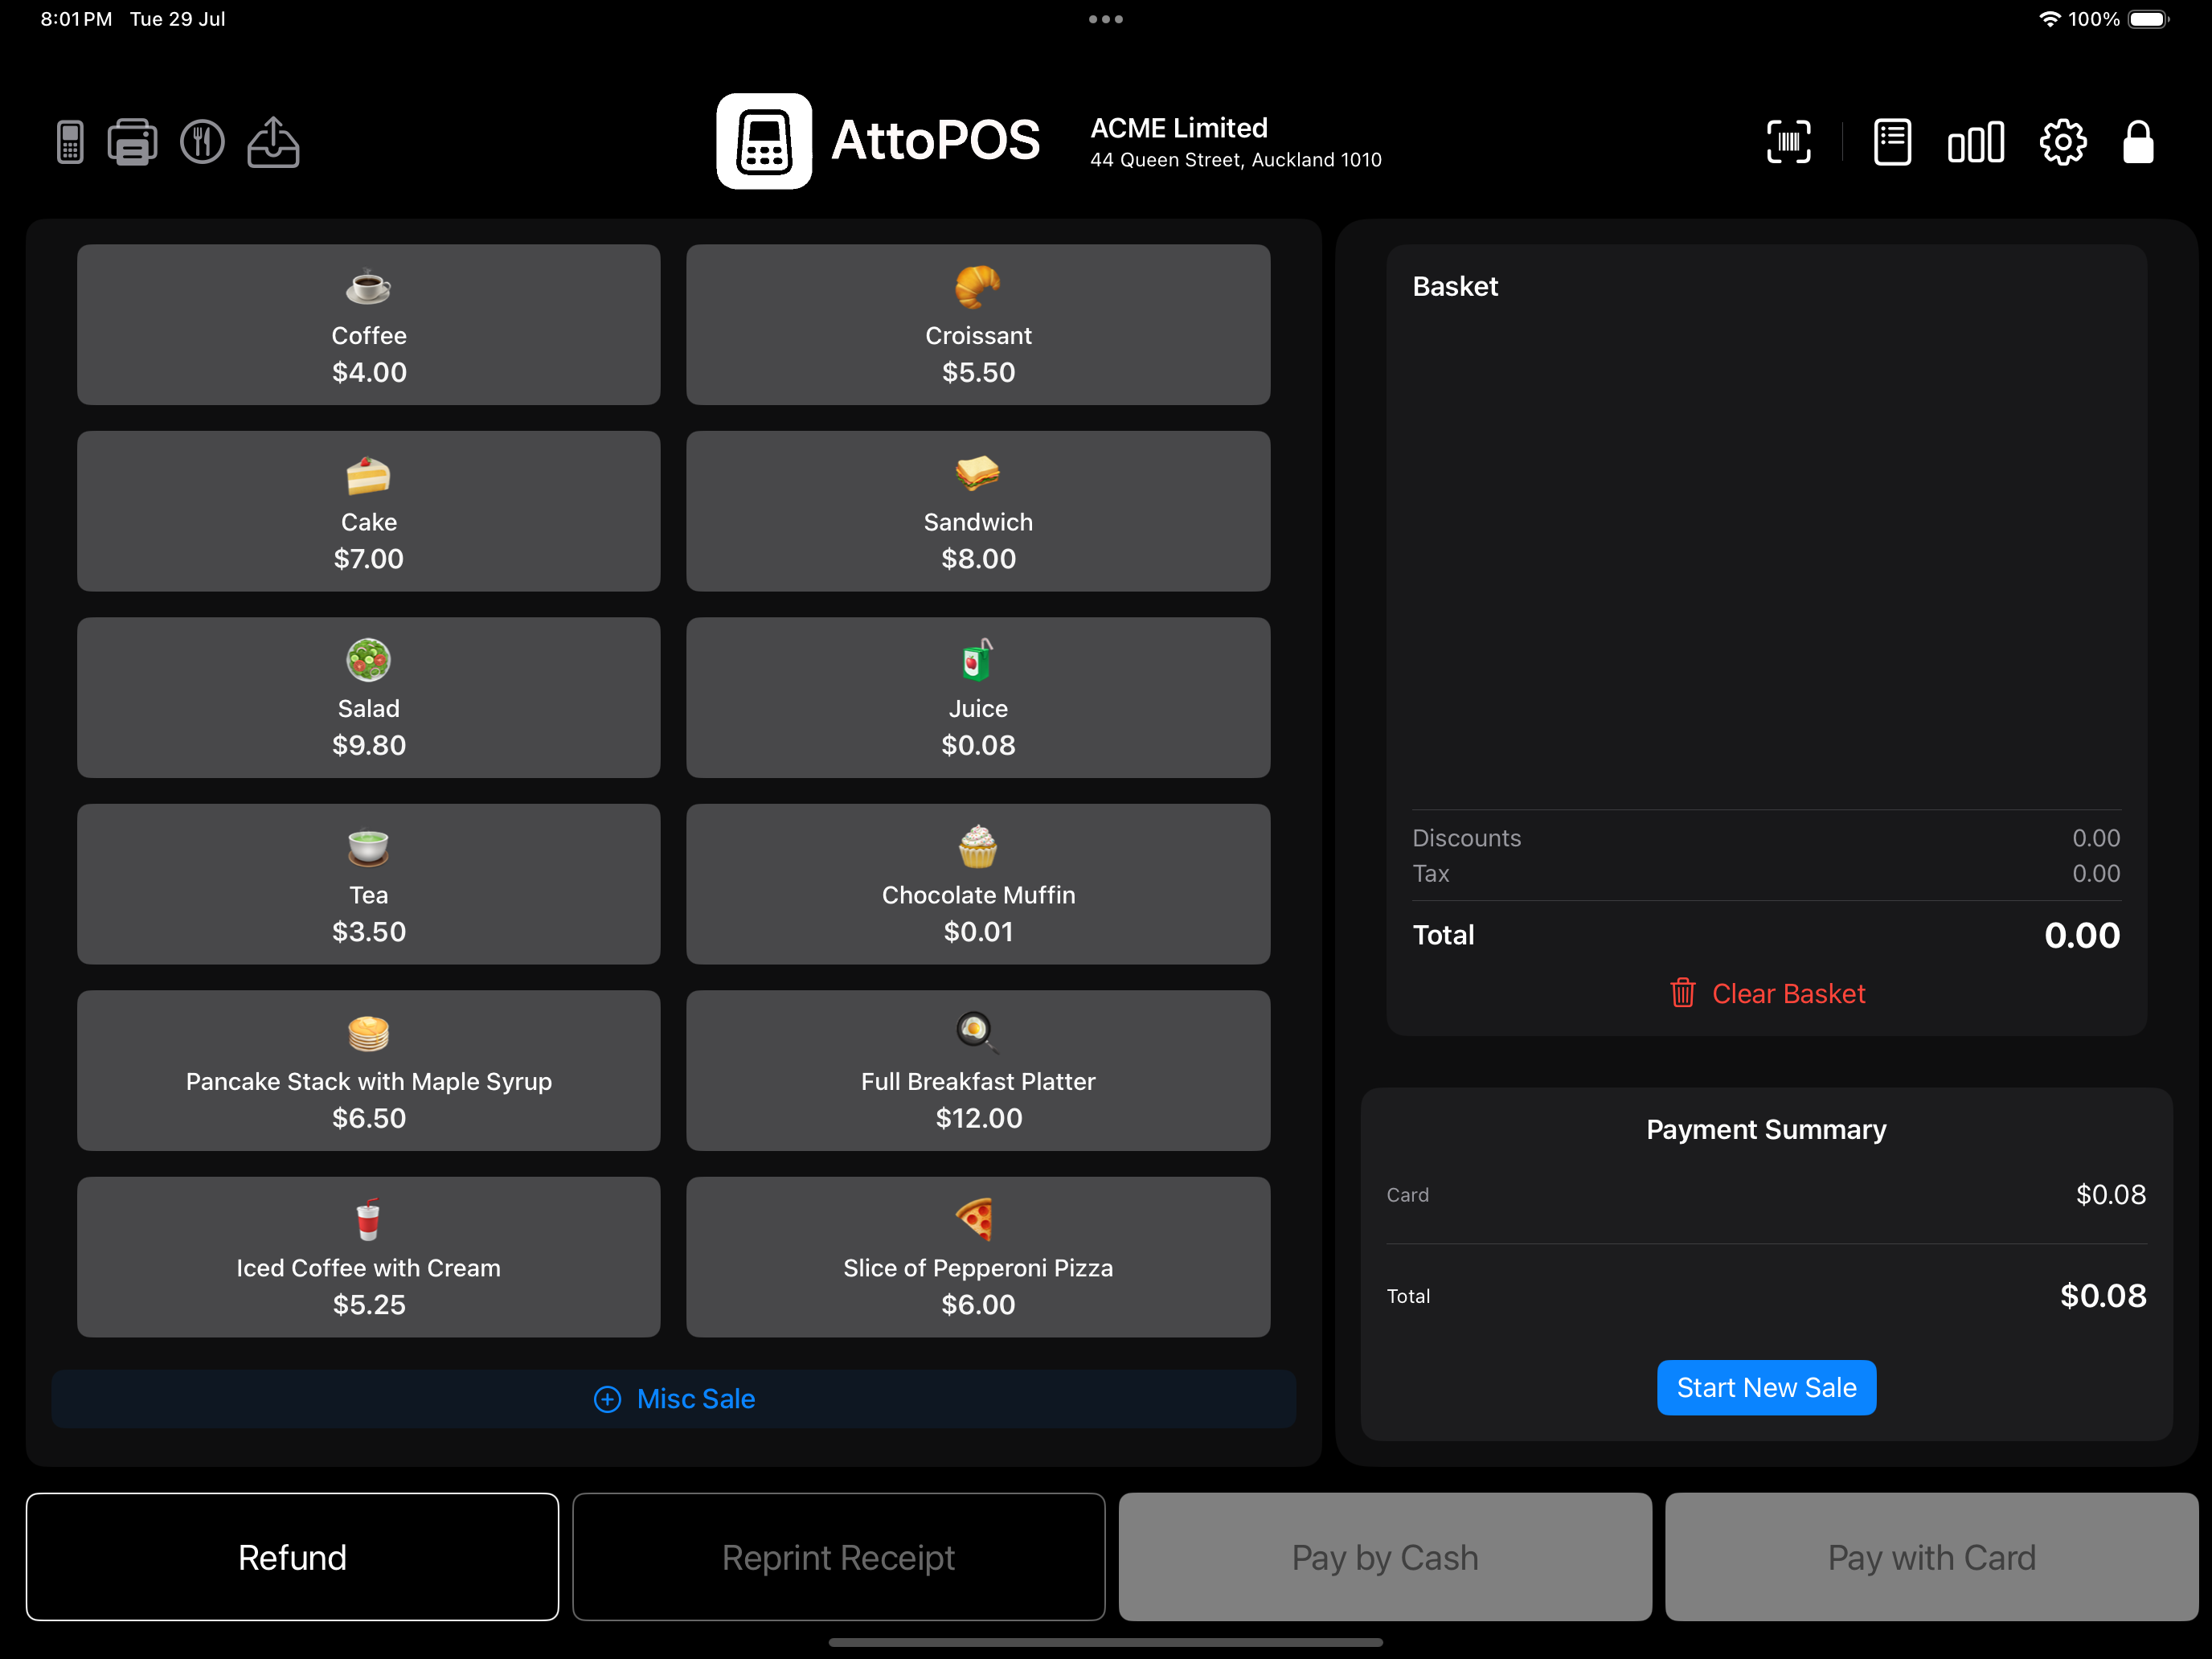The image size is (2212, 1659).
Task: Add Full Breakfast Platter to basket
Action: click(x=978, y=1071)
